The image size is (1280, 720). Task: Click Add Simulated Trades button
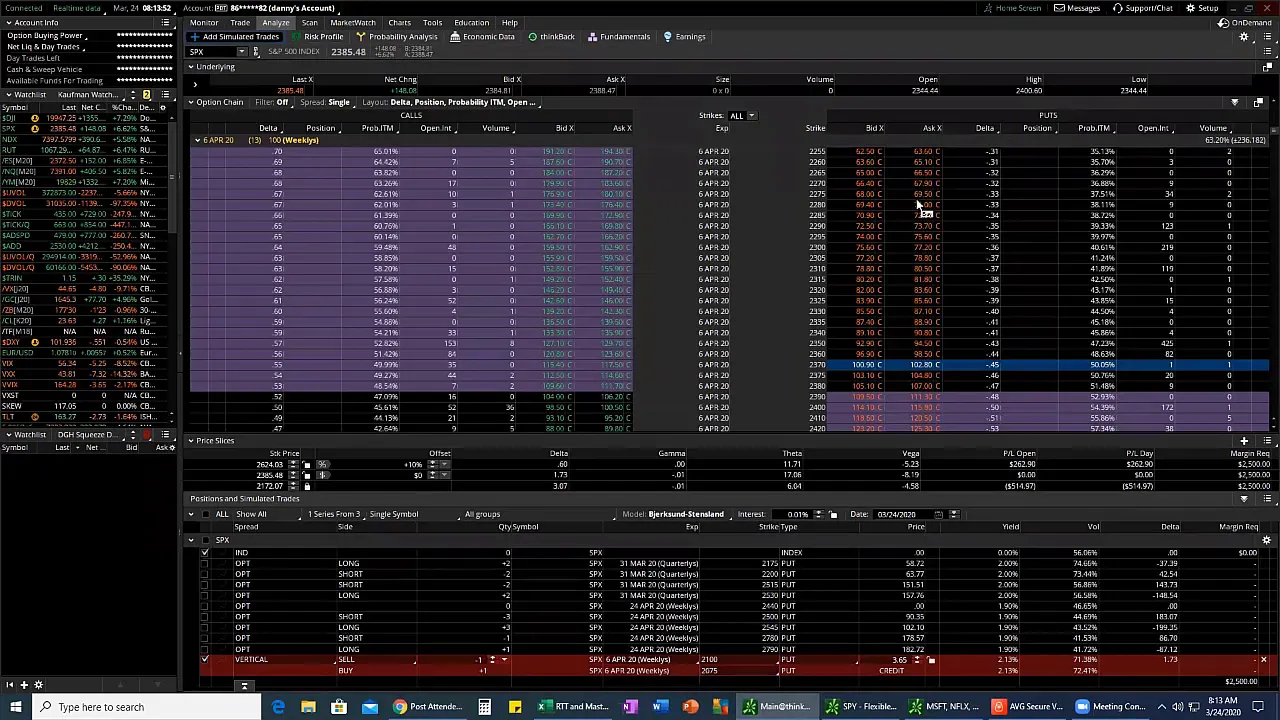coord(235,37)
